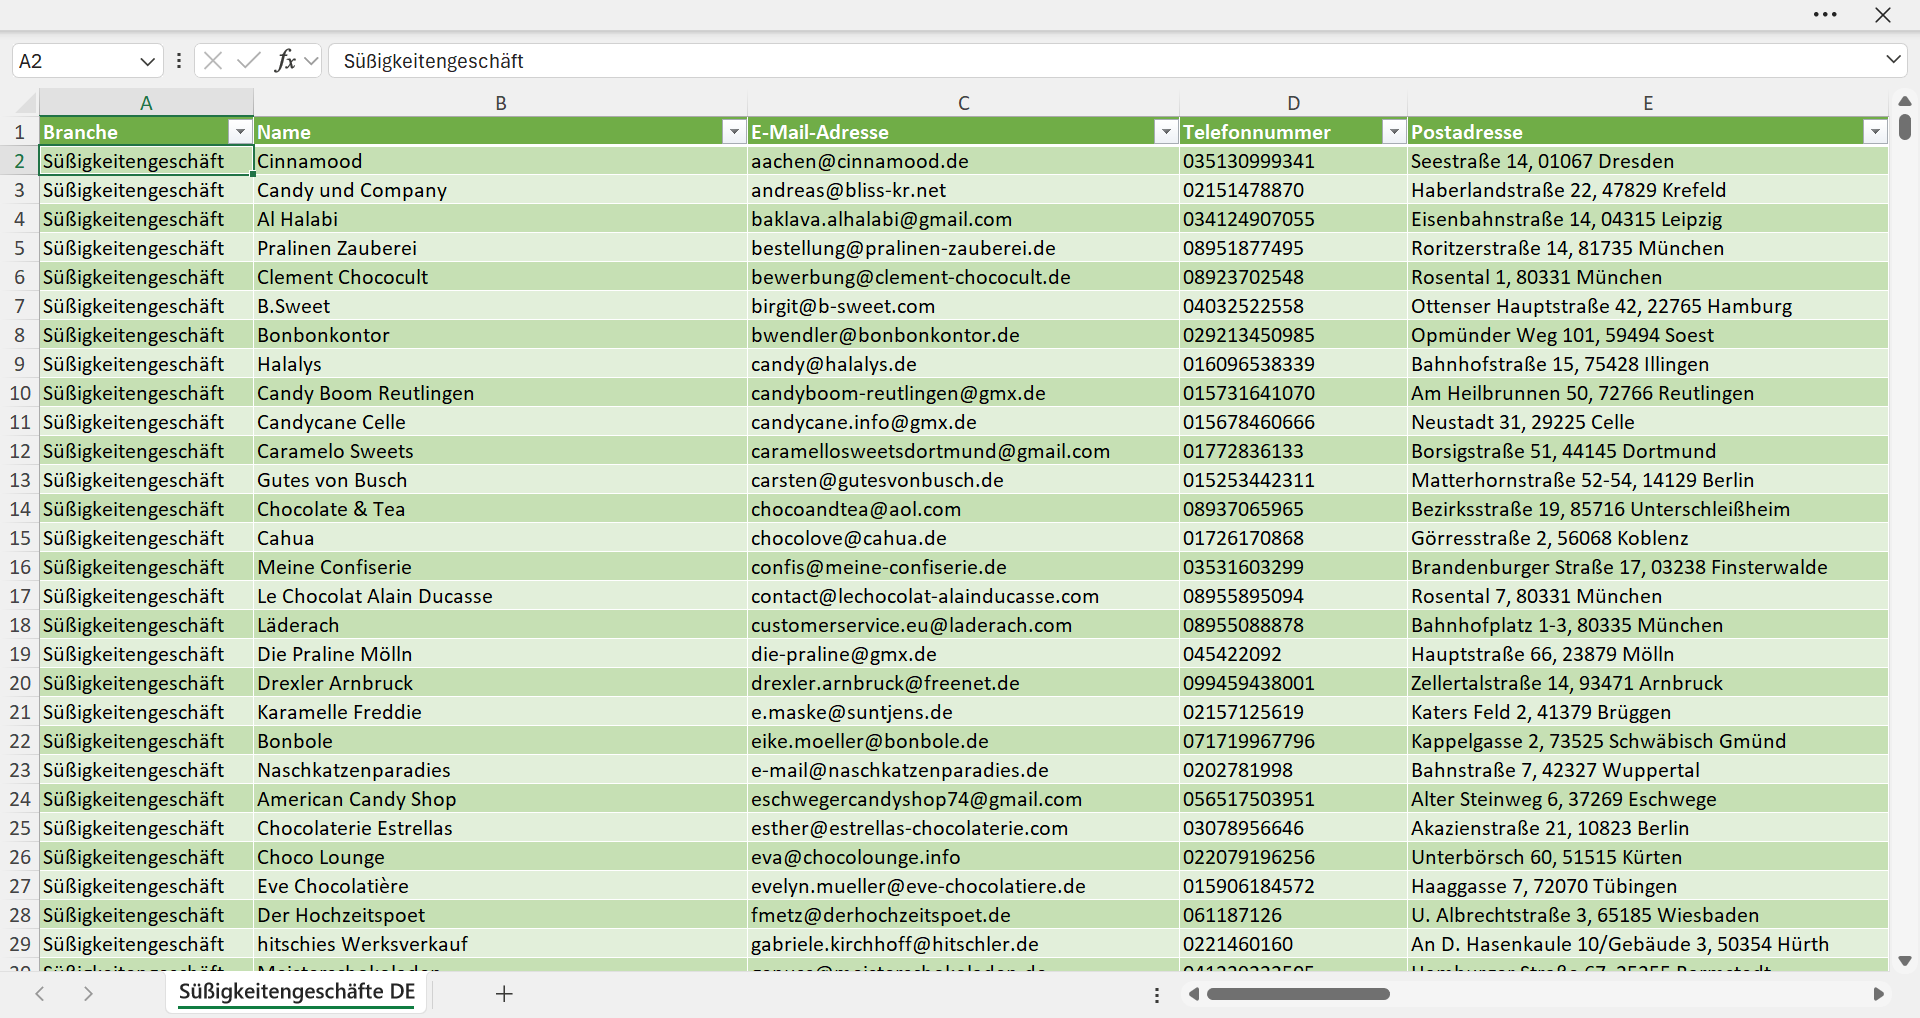1920x1018 pixels.
Task: Select column D header
Action: pyautogui.click(x=1294, y=103)
